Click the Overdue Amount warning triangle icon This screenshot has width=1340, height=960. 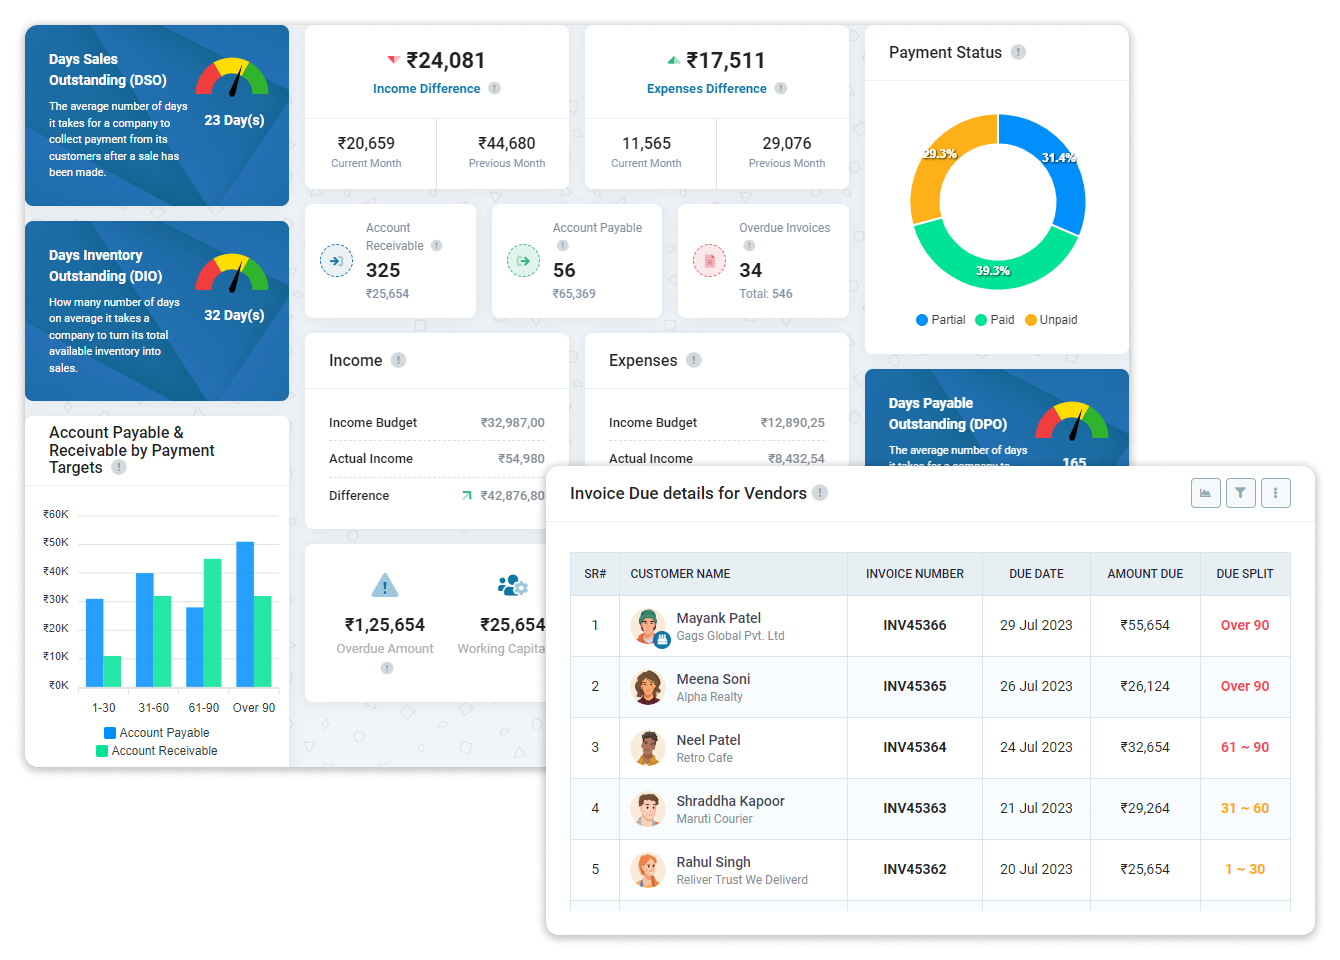click(385, 587)
